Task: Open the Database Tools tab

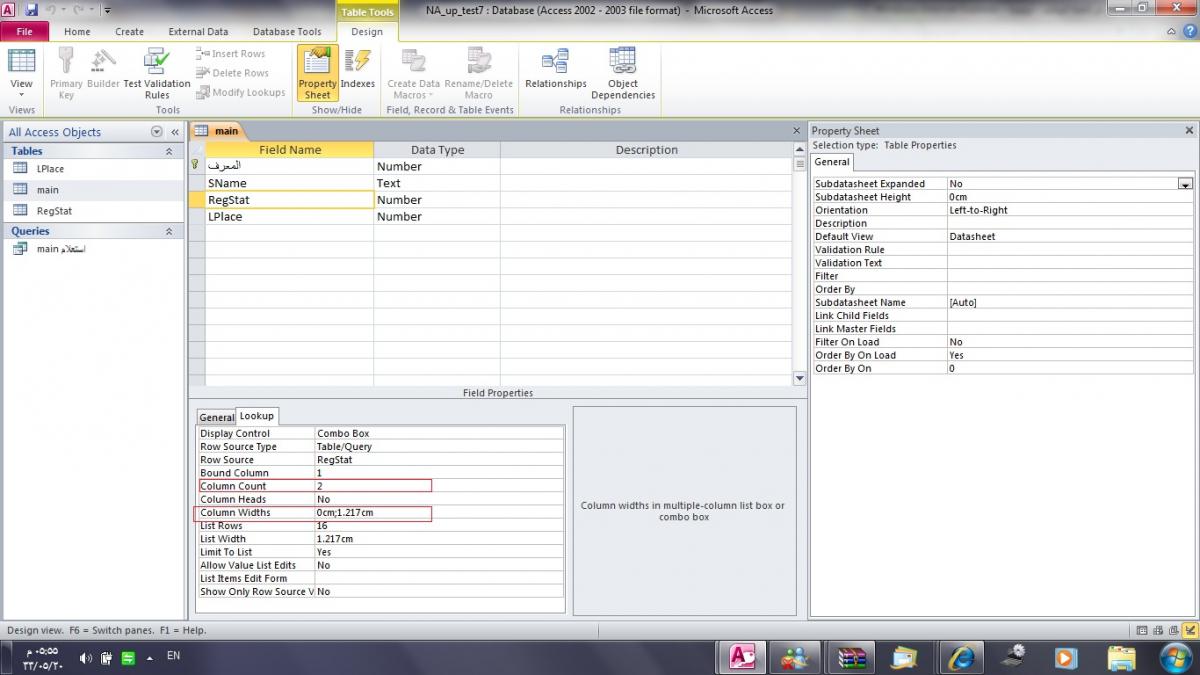Action: pos(287,32)
